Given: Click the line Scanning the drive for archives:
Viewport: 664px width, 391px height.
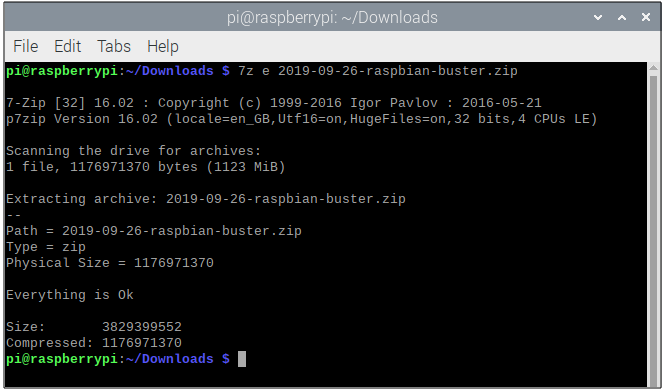Looking at the screenshot, I should pos(133,151).
